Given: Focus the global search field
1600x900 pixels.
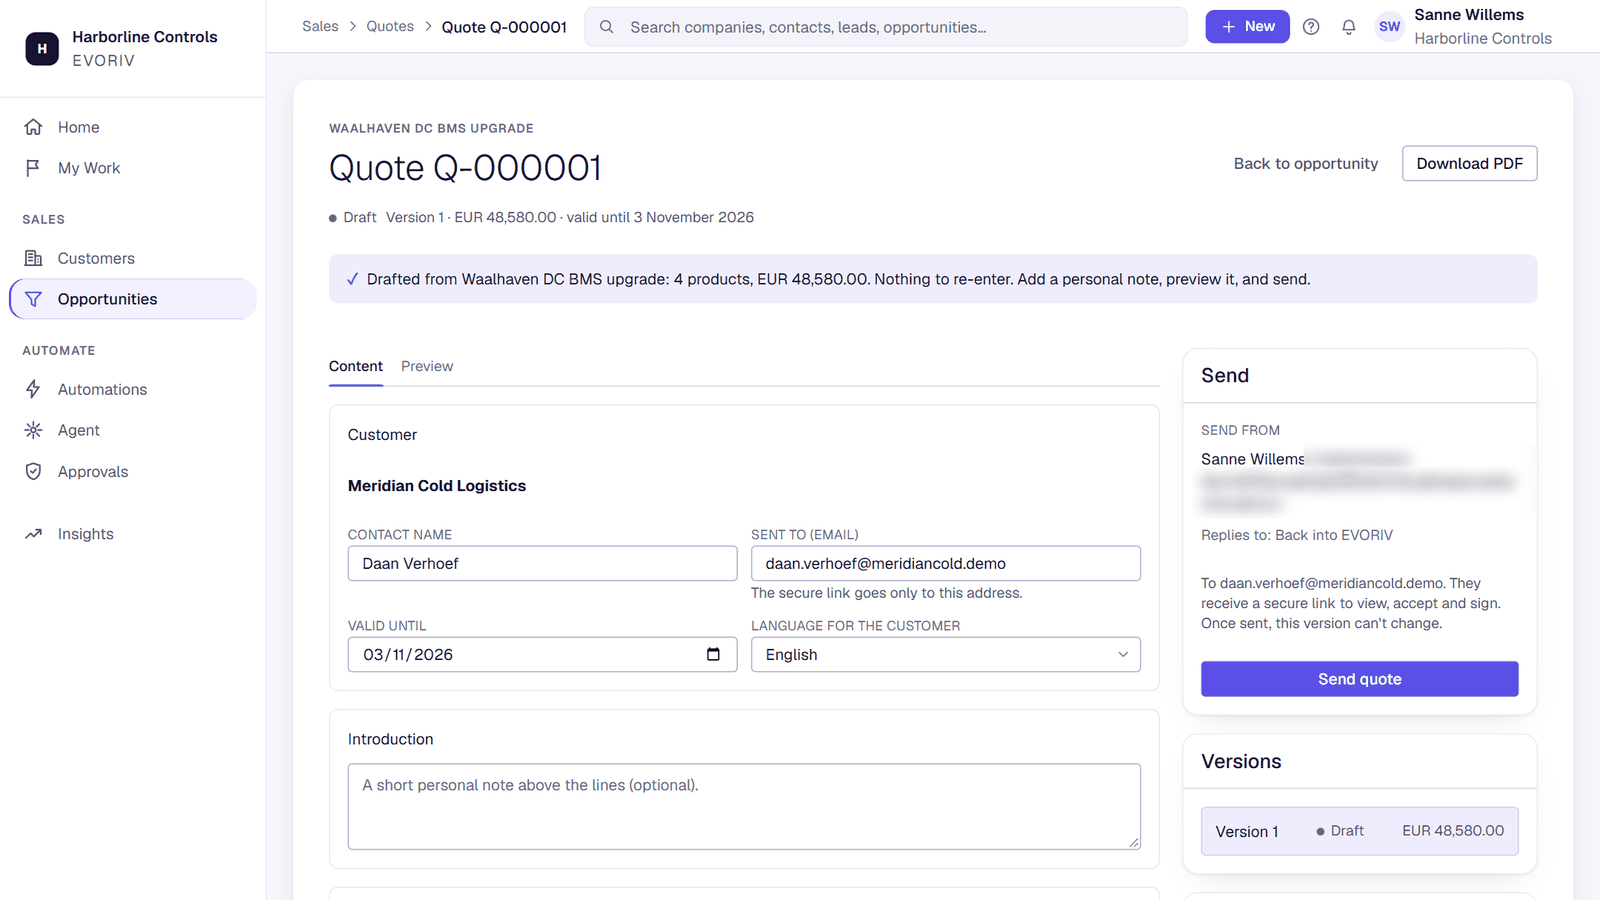Looking at the screenshot, I should (886, 27).
